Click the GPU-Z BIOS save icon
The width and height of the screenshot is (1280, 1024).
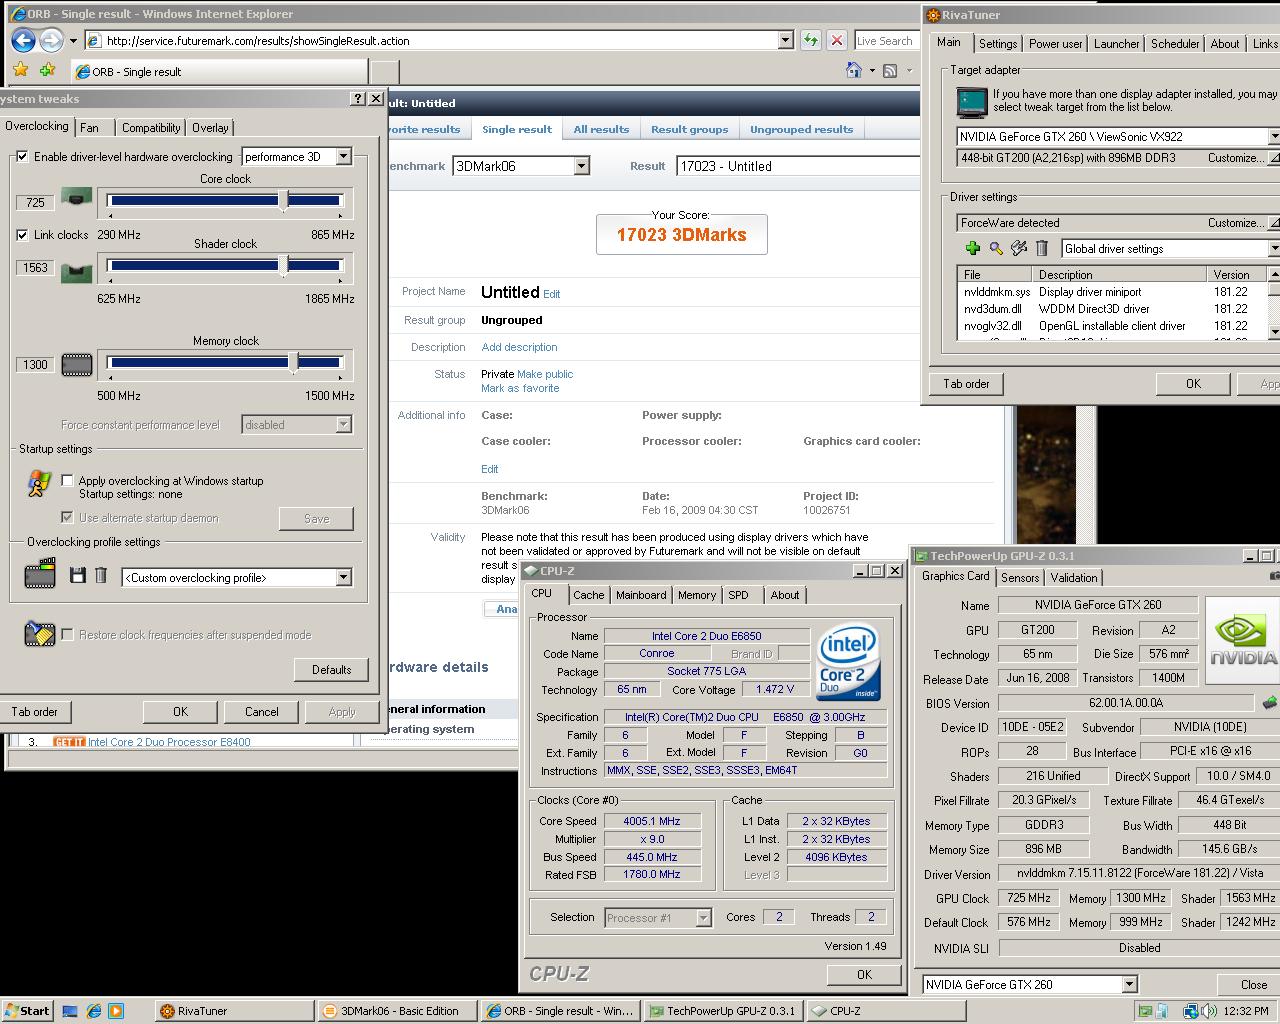tap(1270, 703)
